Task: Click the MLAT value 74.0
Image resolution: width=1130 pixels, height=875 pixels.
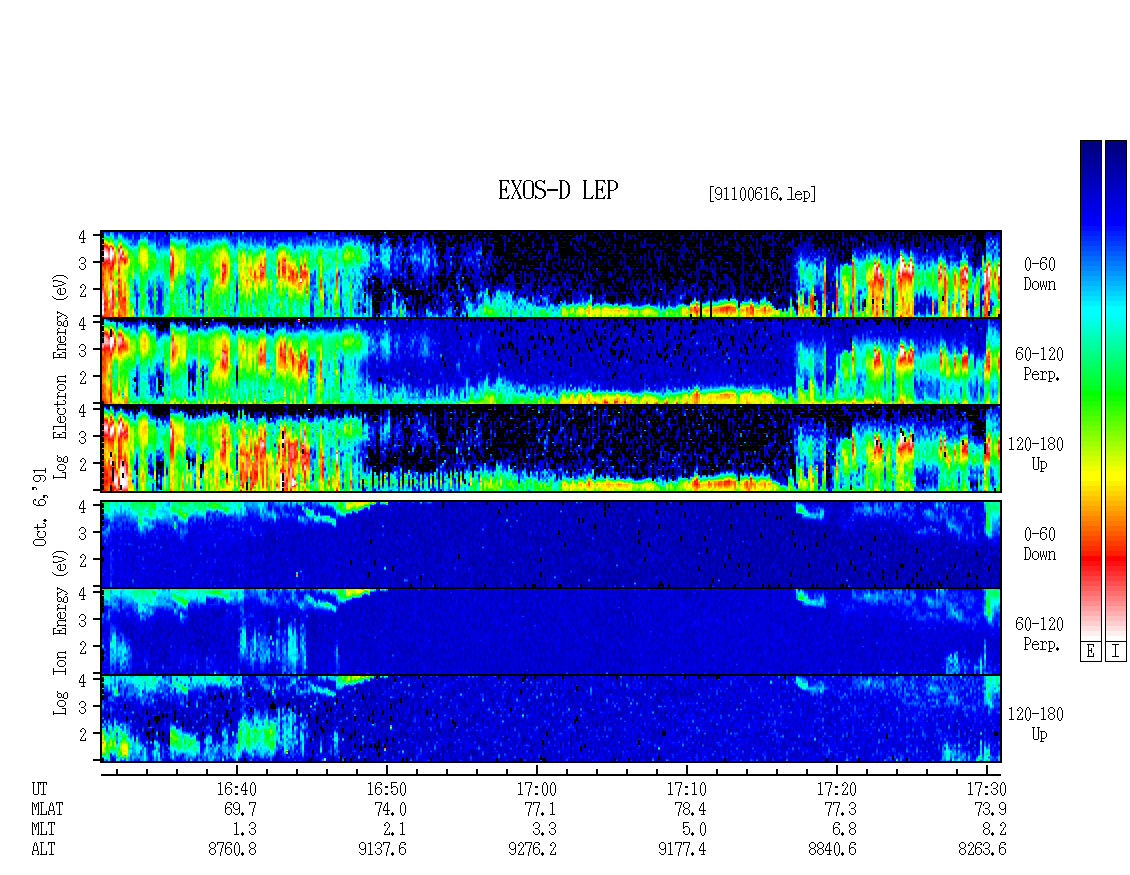Action: pyautogui.click(x=390, y=809)
